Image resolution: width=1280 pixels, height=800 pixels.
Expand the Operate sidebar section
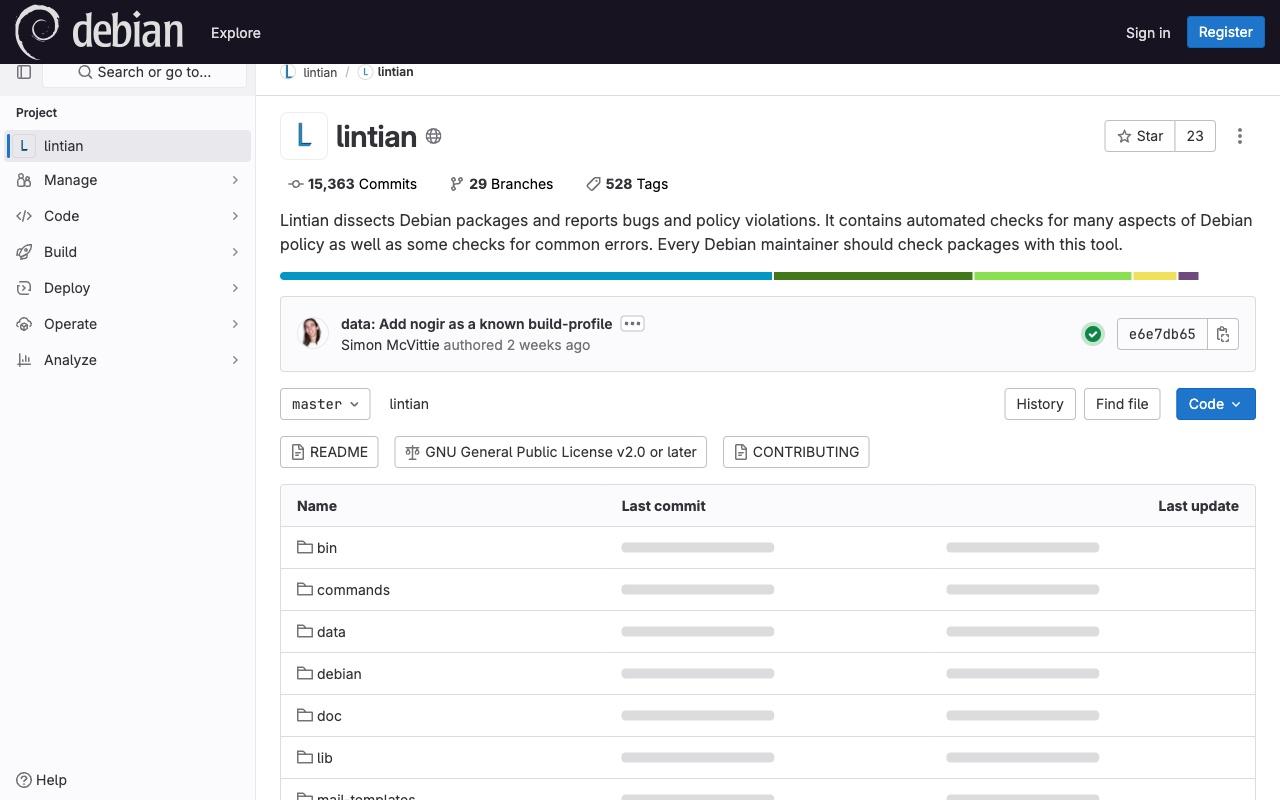click(x=128, y=324)
